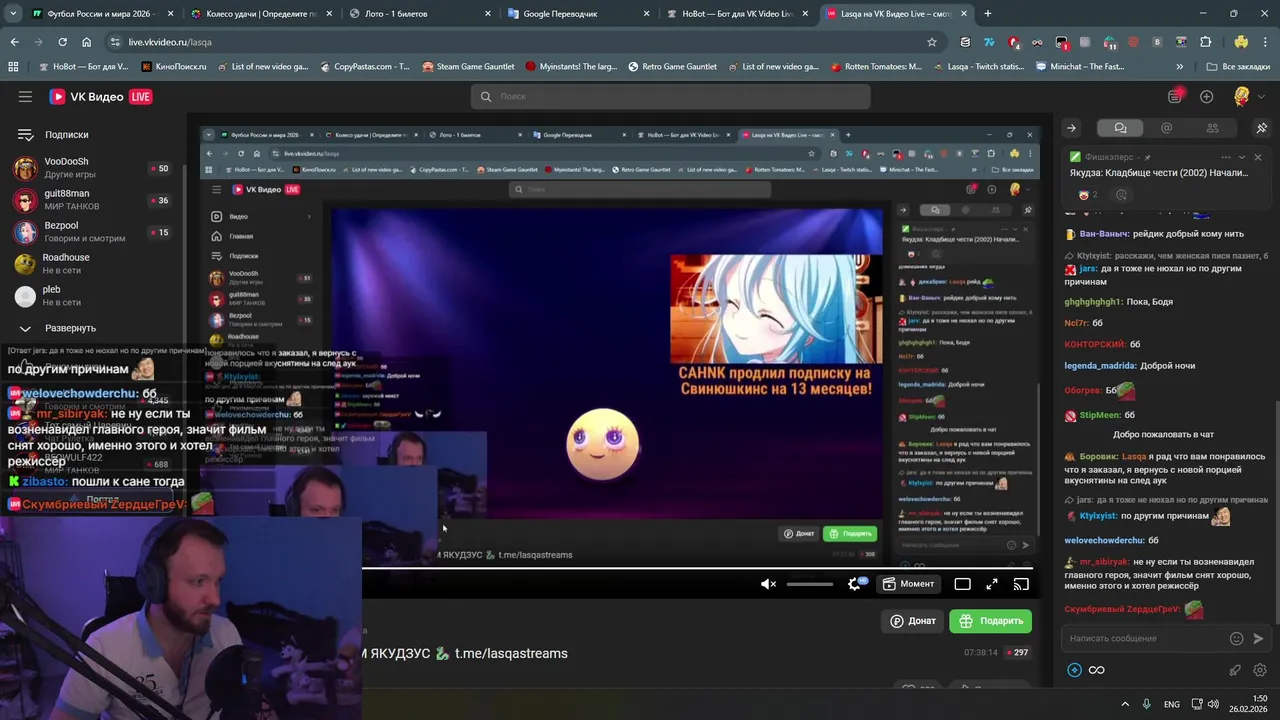This screenshot has height=720, width=1280.
Task: Switch the ENG keyboard language indicator
Action: click(x=1172, y=704)
